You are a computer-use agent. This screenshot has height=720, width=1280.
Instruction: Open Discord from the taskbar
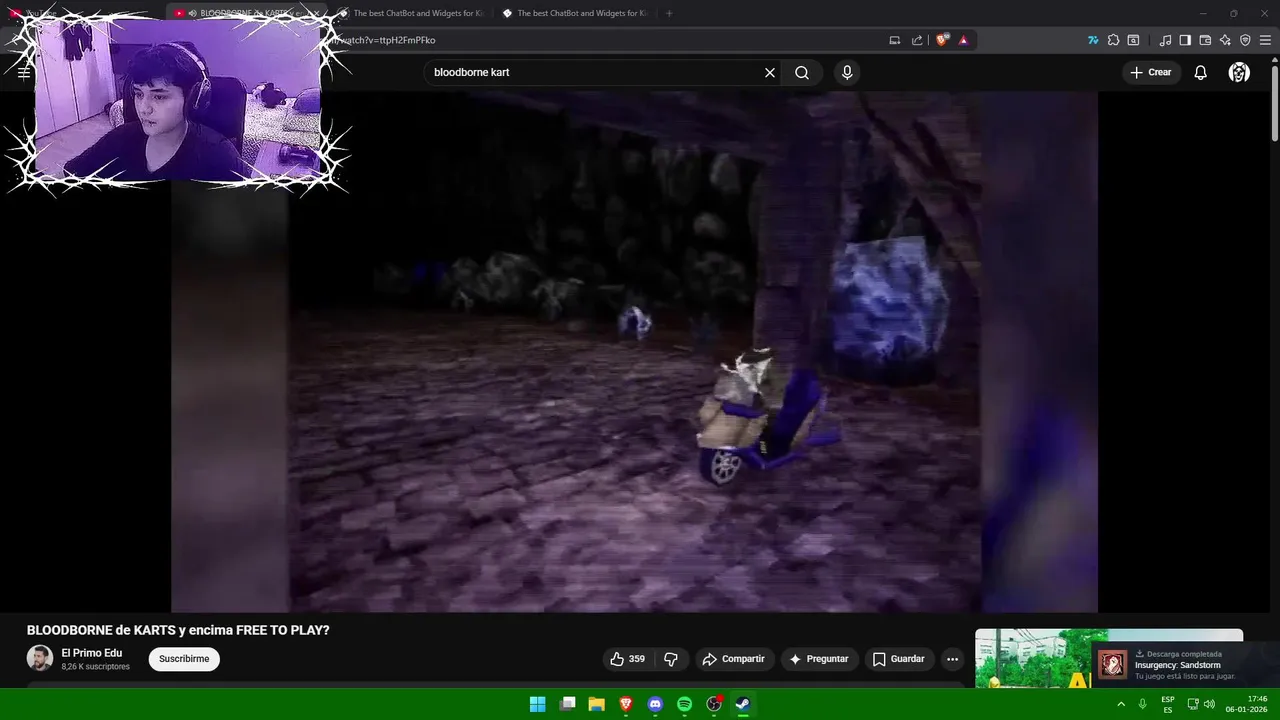coord(655,704)
